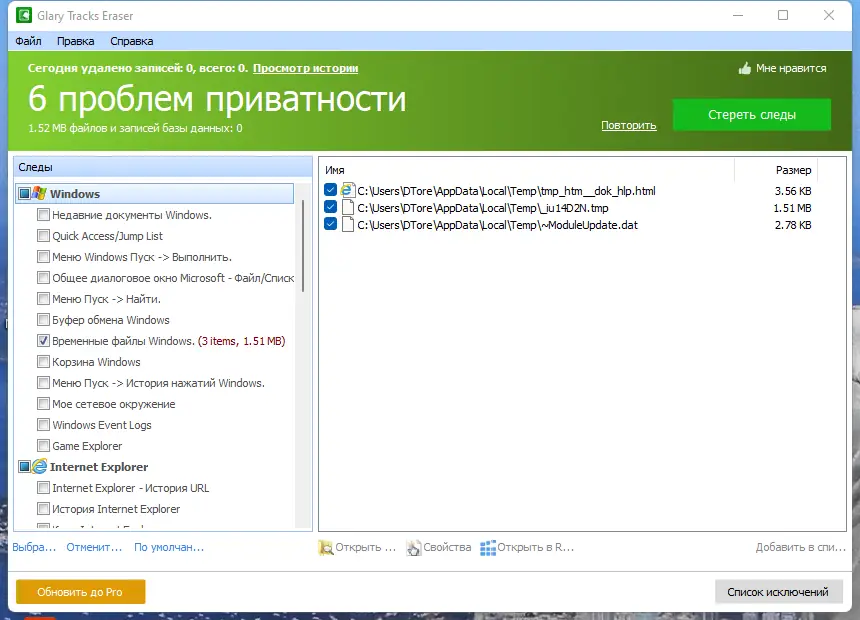
Task: Click the Стереть следы button
Action: point(751,115)
